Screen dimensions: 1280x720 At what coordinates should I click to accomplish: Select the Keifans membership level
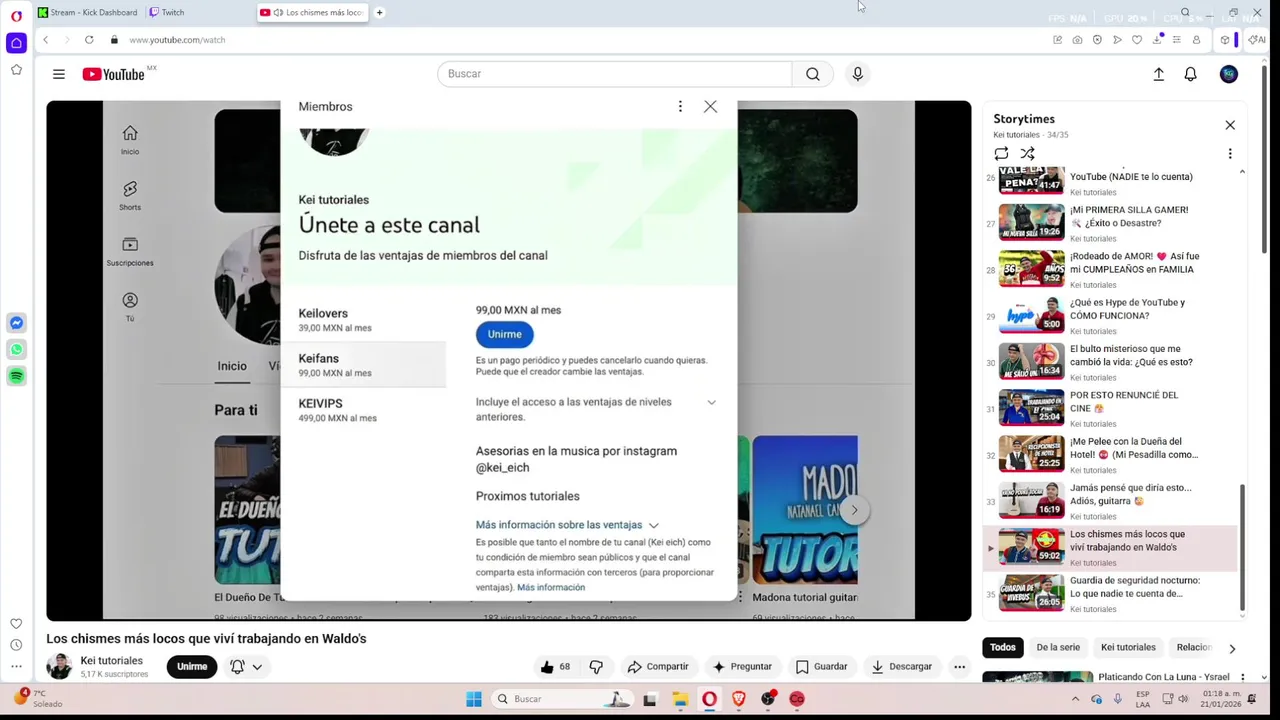363,365
